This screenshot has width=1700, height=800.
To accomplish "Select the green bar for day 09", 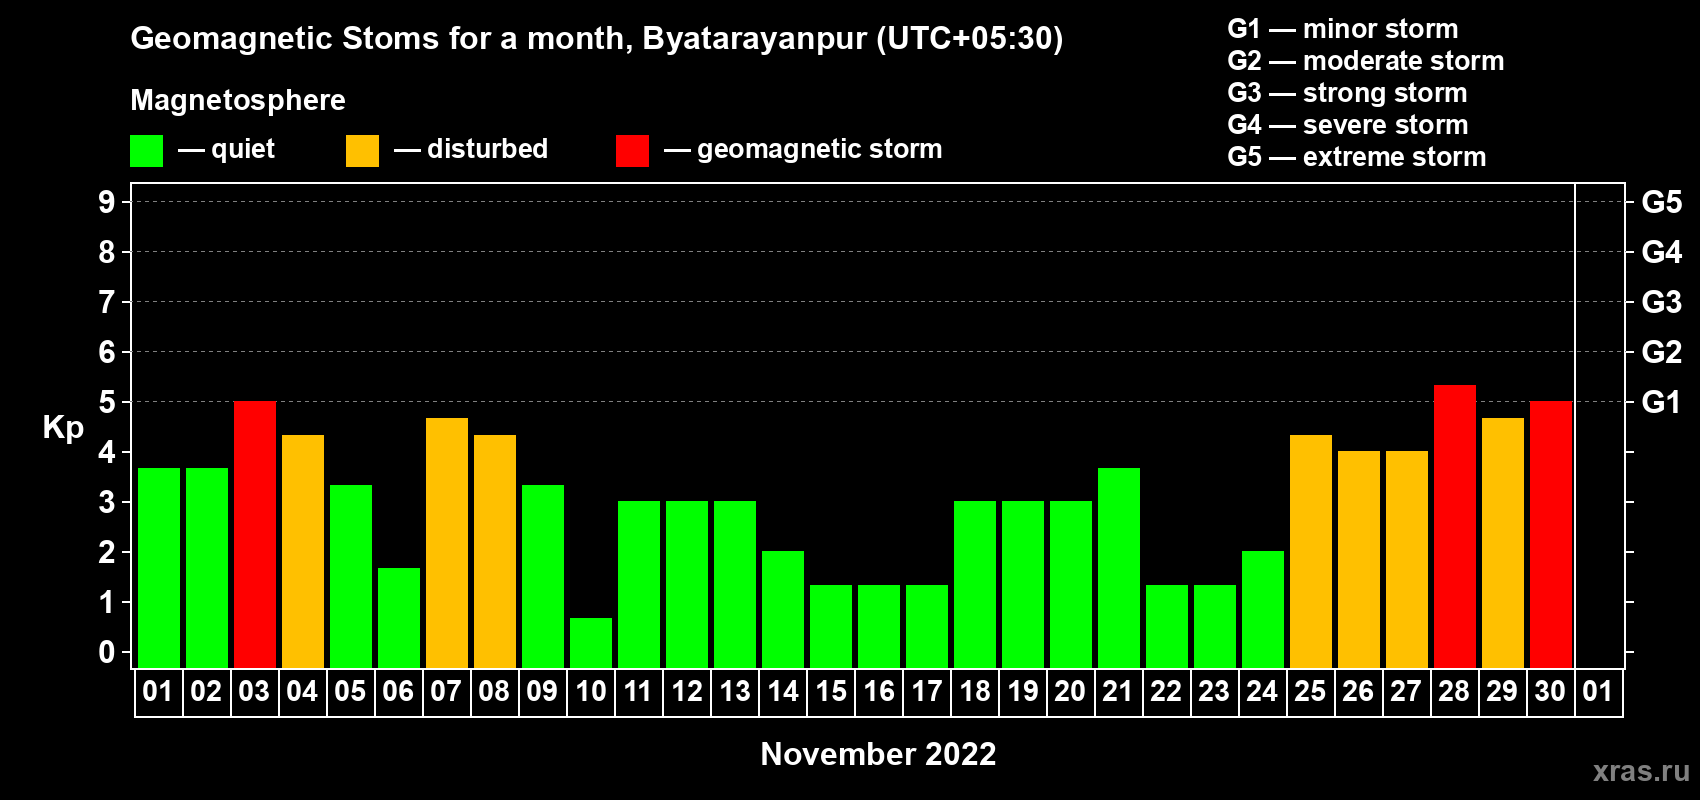I will pos(543,577).
